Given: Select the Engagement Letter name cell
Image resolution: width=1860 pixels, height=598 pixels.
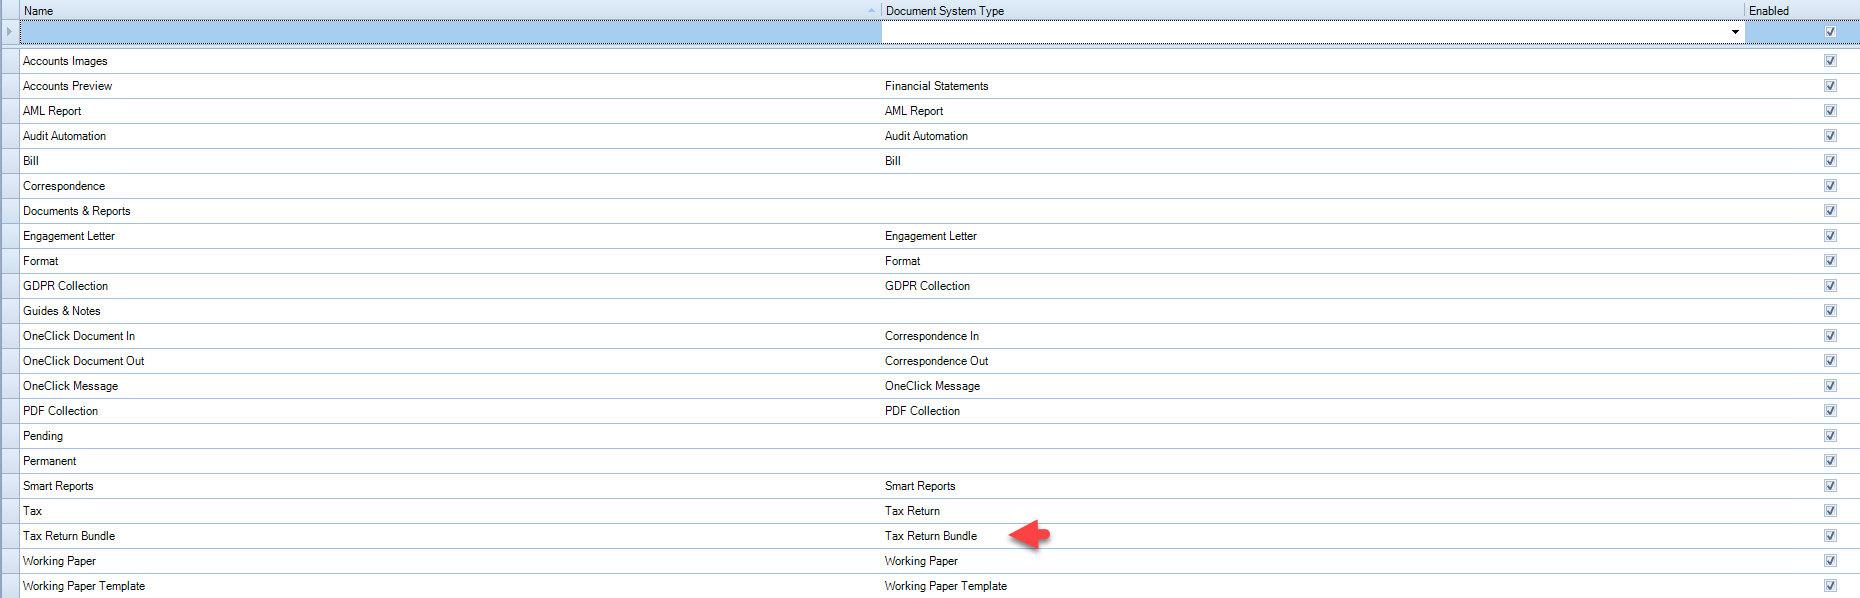Looking at the screenshot, I should click(x=450, y=236).
